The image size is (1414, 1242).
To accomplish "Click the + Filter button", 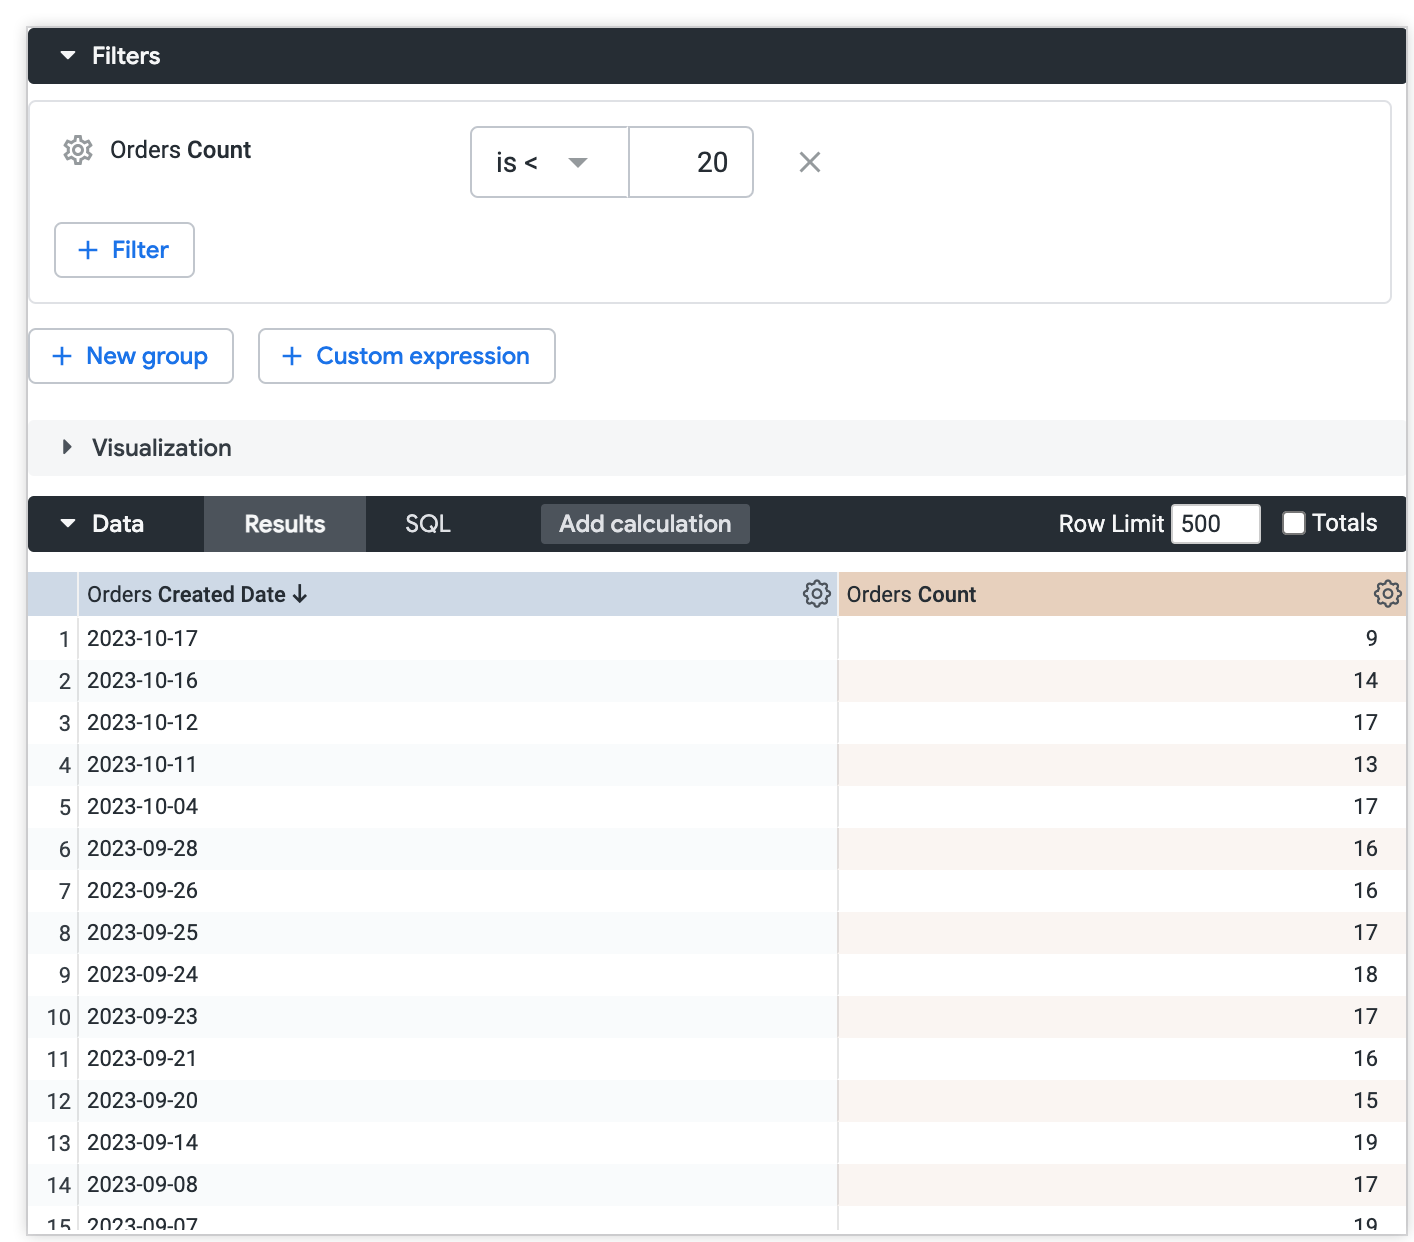I will coord(124,250).
